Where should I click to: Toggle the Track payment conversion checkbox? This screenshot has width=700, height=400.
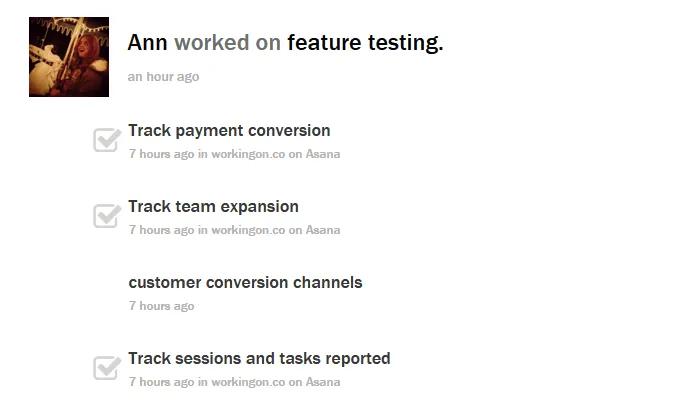tap(107, 140)
